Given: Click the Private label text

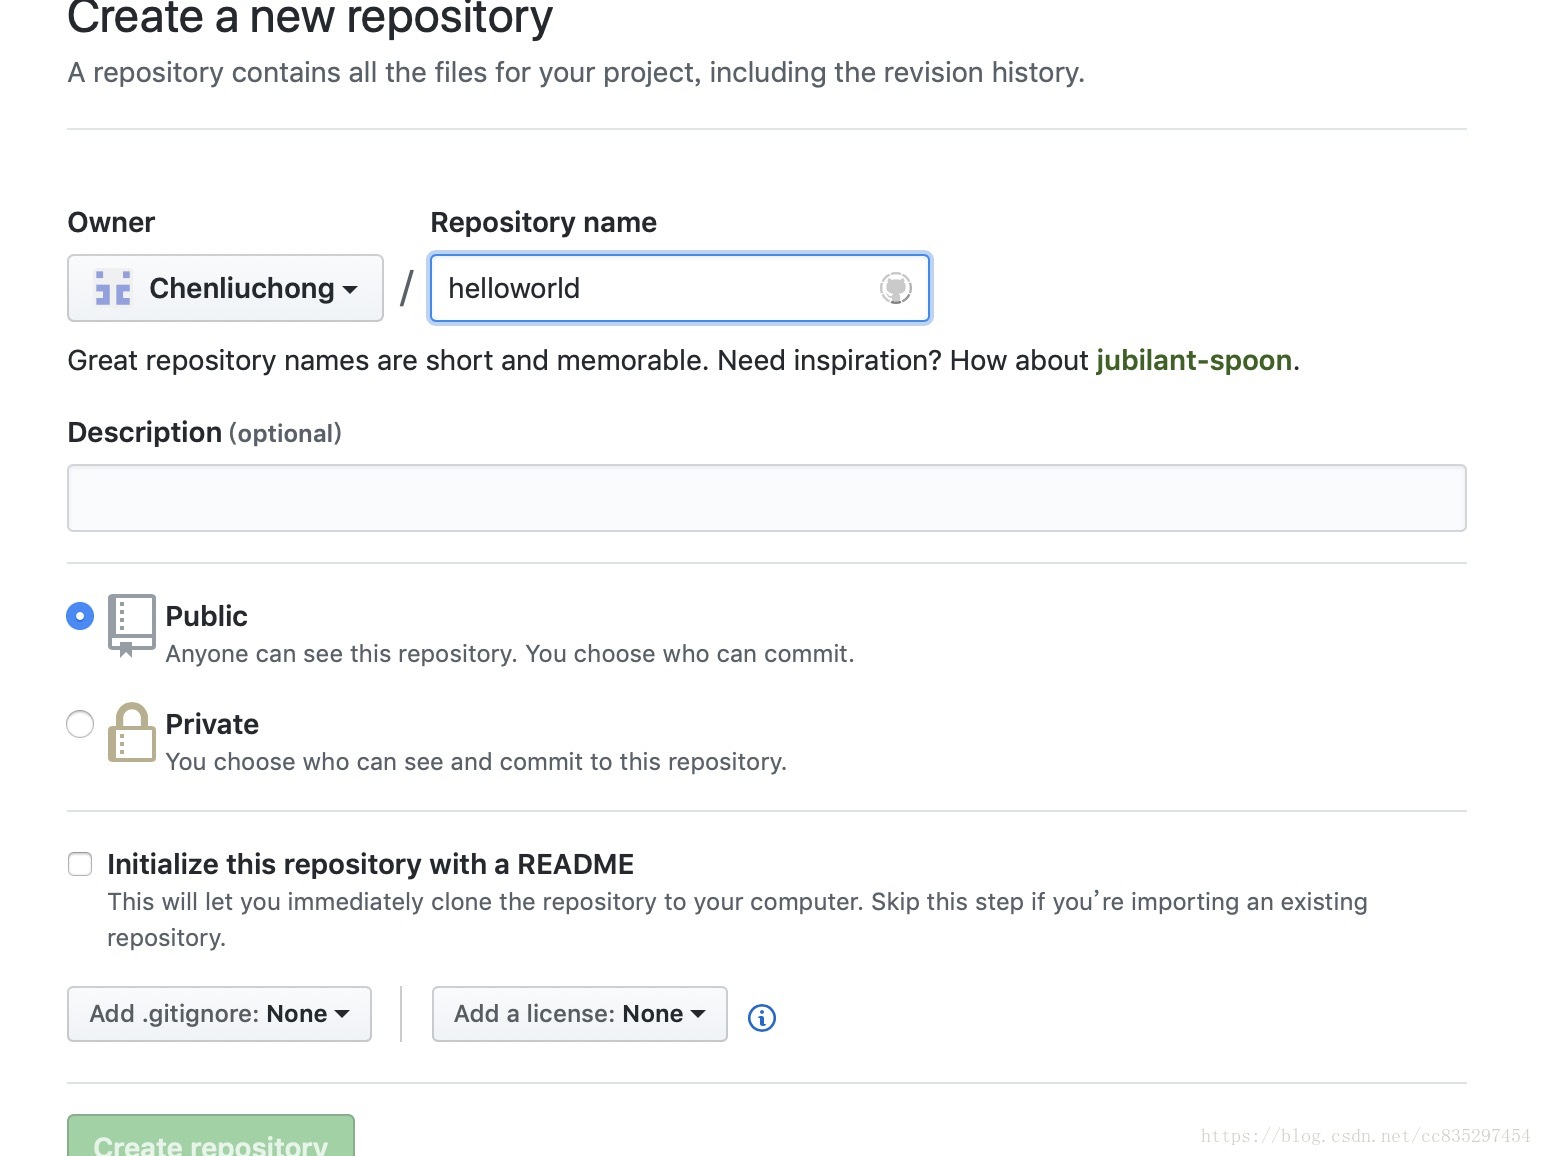Looking at the screenshot, I should (212, 724).
